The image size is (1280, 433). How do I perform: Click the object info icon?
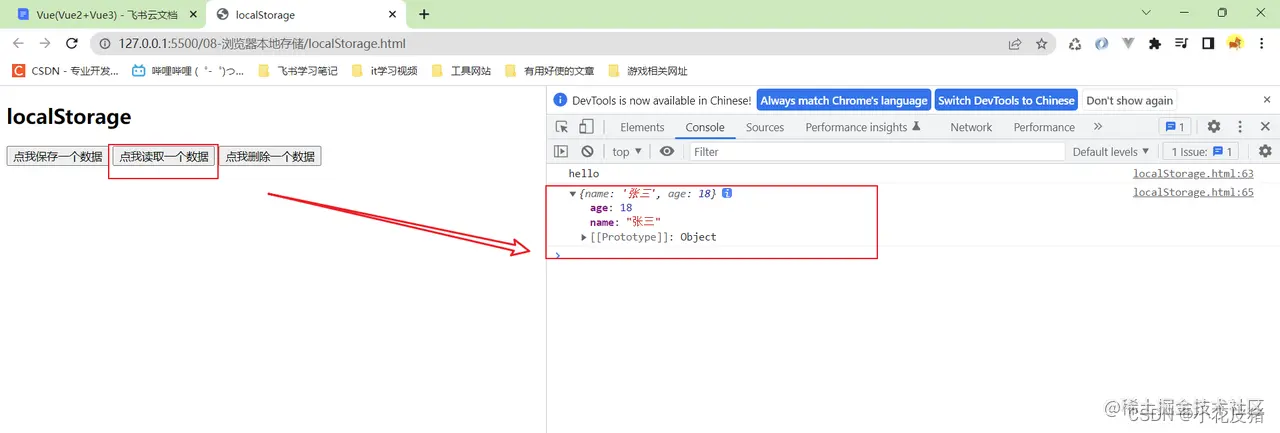coord(727,192)
